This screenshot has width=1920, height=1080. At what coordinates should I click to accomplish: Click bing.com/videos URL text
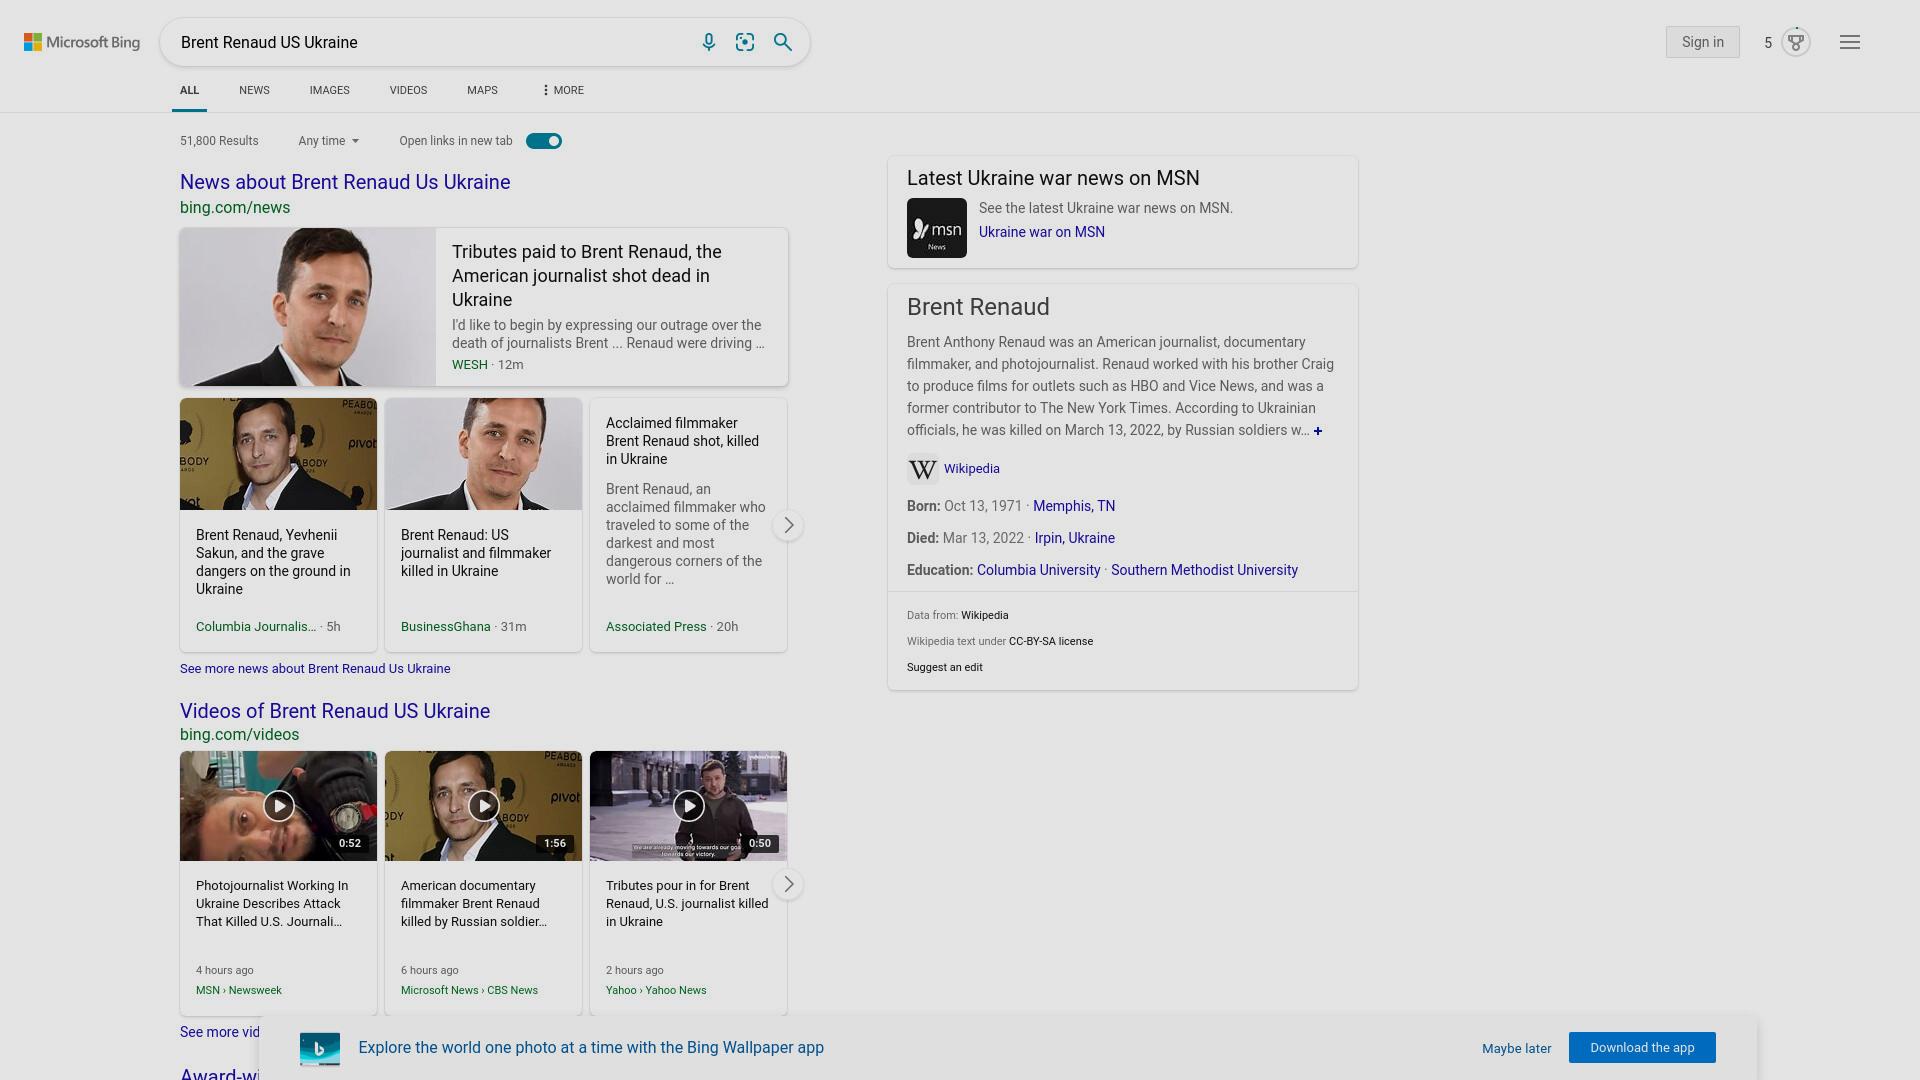pyautogui.click(x=239, y=735)
